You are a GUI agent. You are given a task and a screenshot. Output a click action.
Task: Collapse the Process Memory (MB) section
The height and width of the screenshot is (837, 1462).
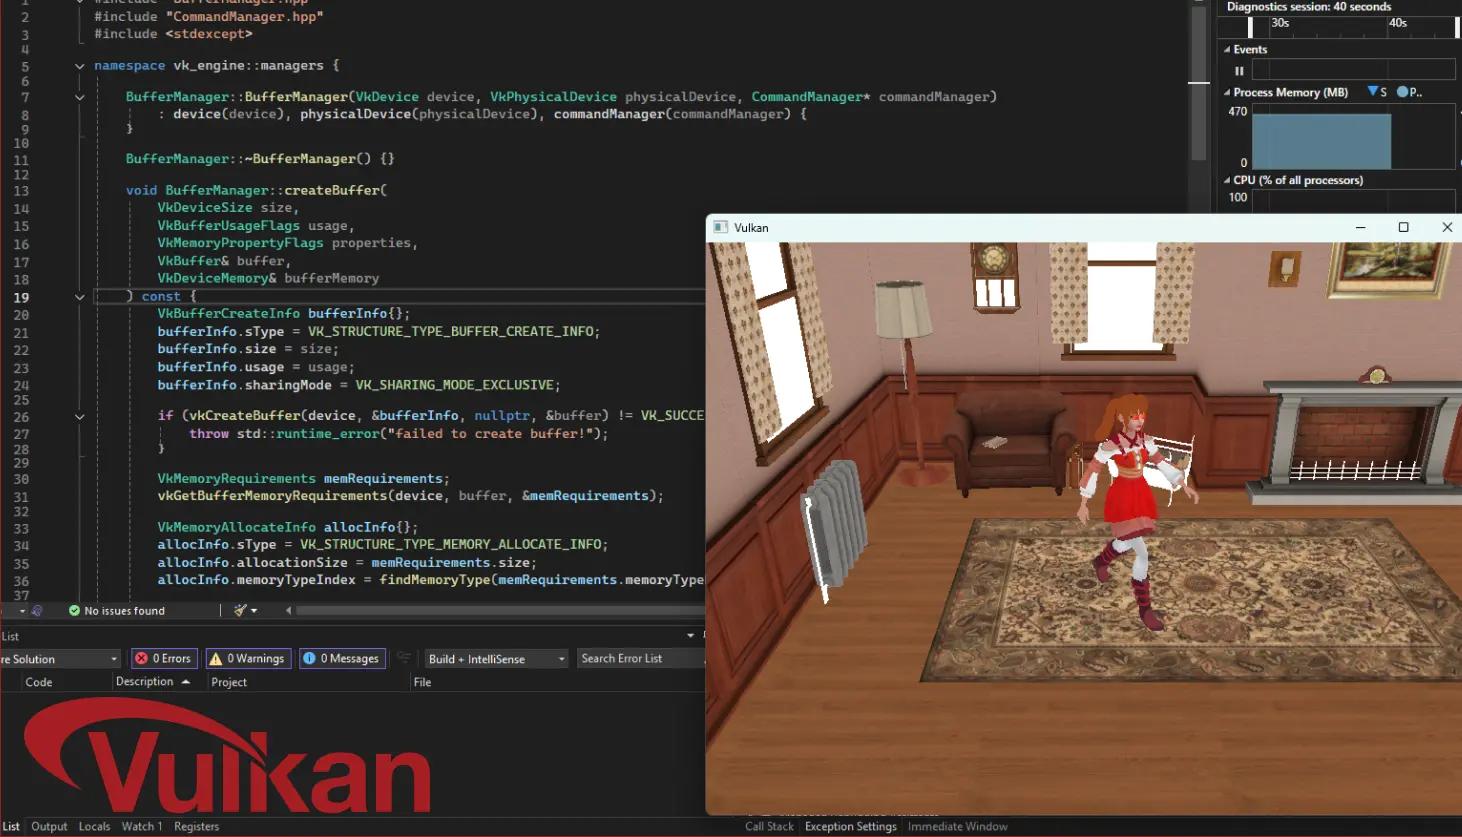tap(1227, 92)
